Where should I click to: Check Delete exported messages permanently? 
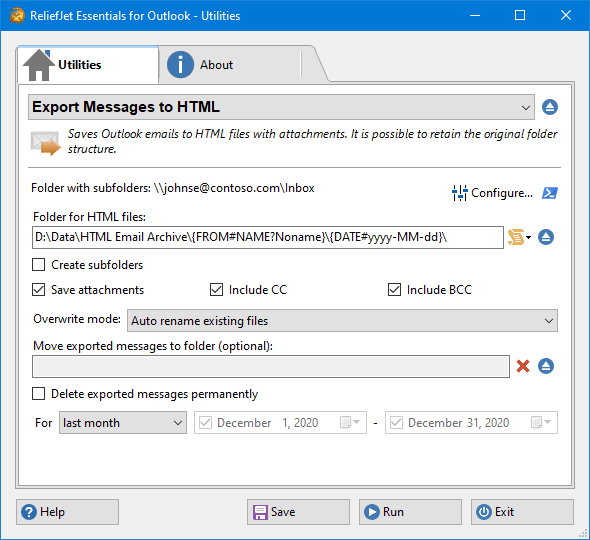(38, 394)
